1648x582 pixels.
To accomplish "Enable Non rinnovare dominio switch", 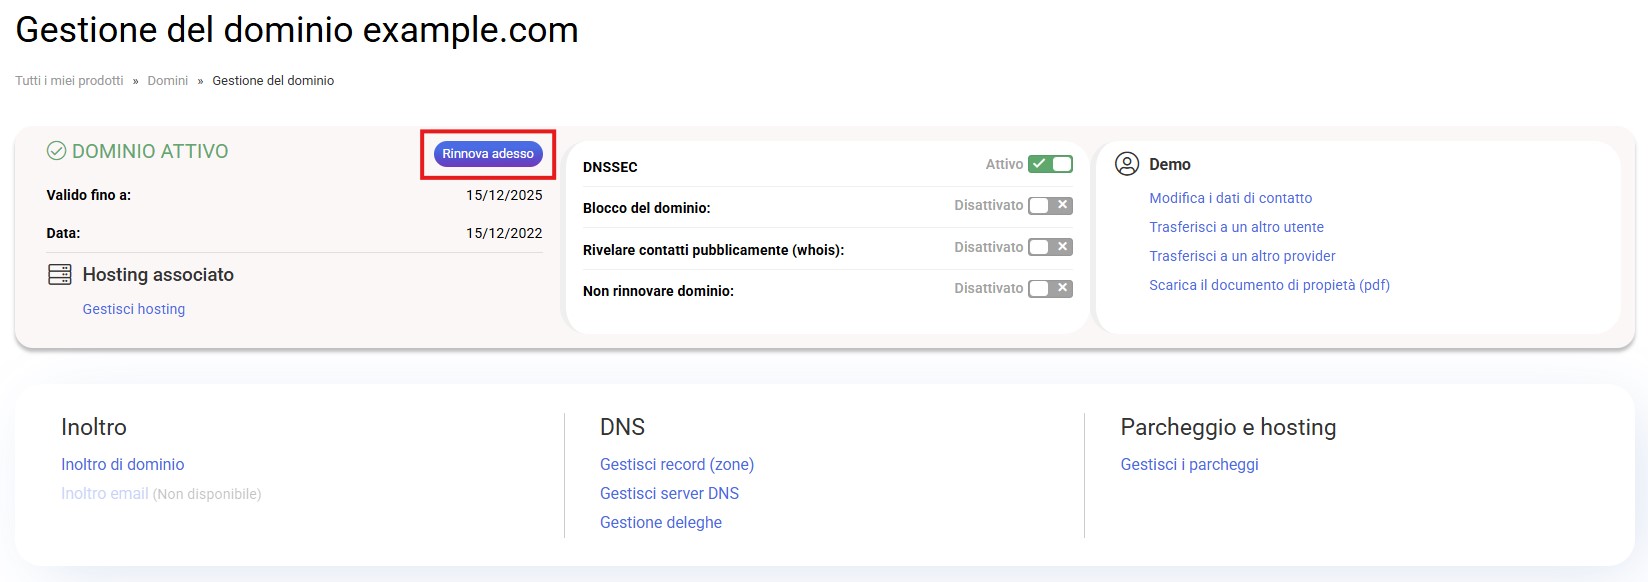I will [1050, 288].
